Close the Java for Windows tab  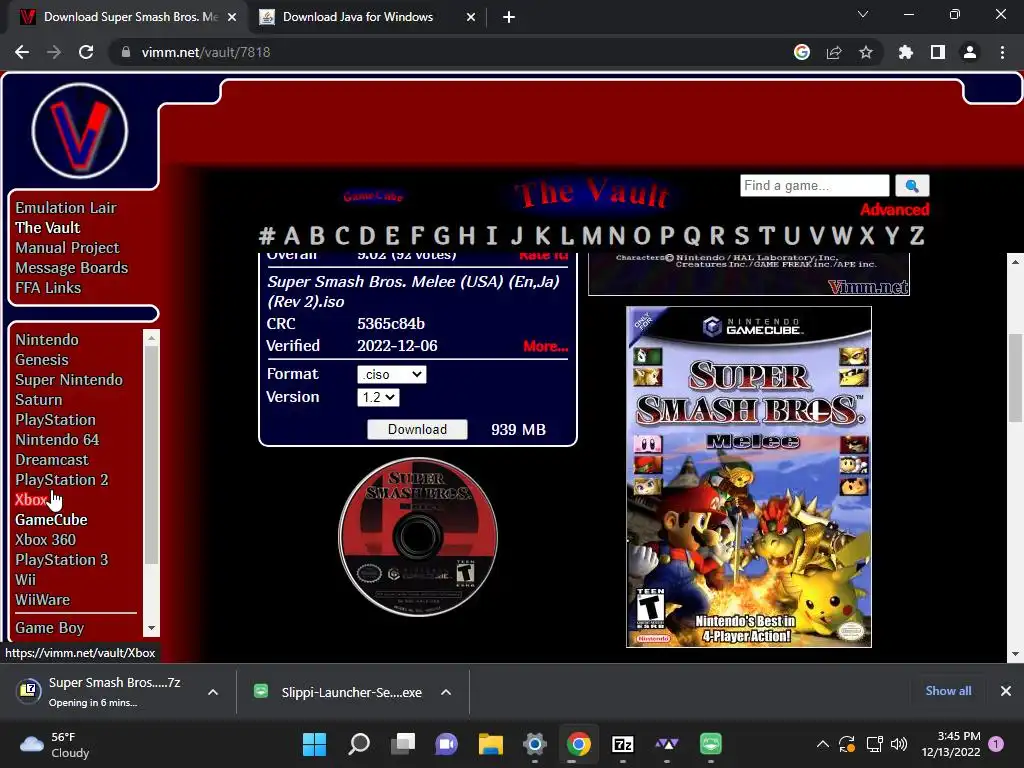coord(470,17)
